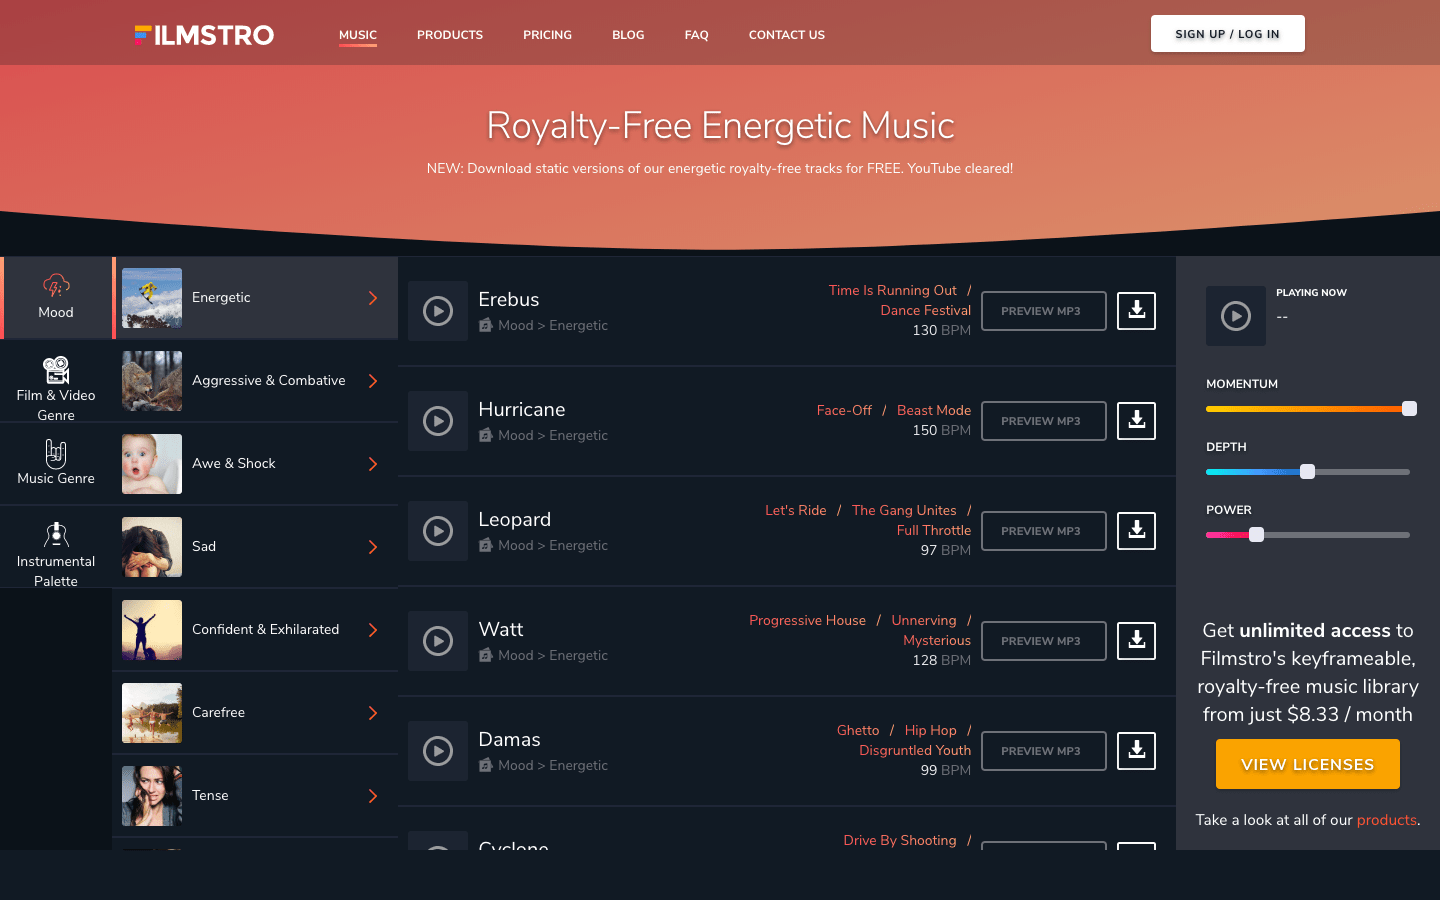Viewport: 1440px width, 900px height.
Task: Open the Products nav item
Action: (x=450, y=35)
